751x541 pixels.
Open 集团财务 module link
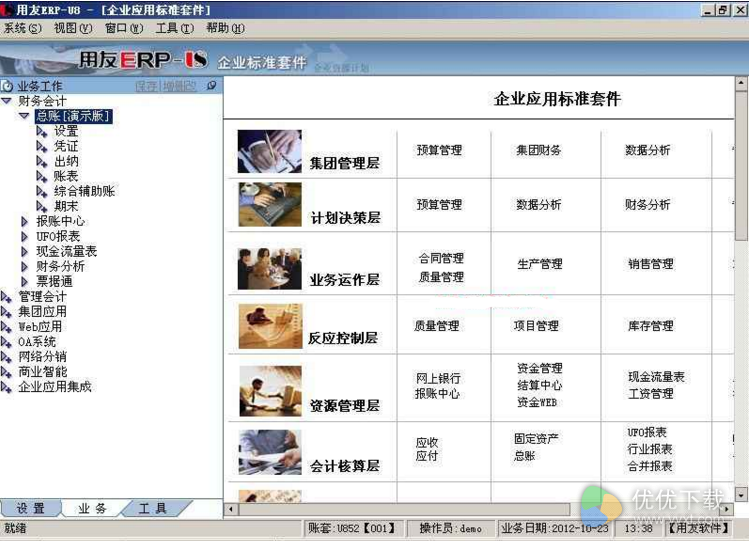tap(539, 150)
